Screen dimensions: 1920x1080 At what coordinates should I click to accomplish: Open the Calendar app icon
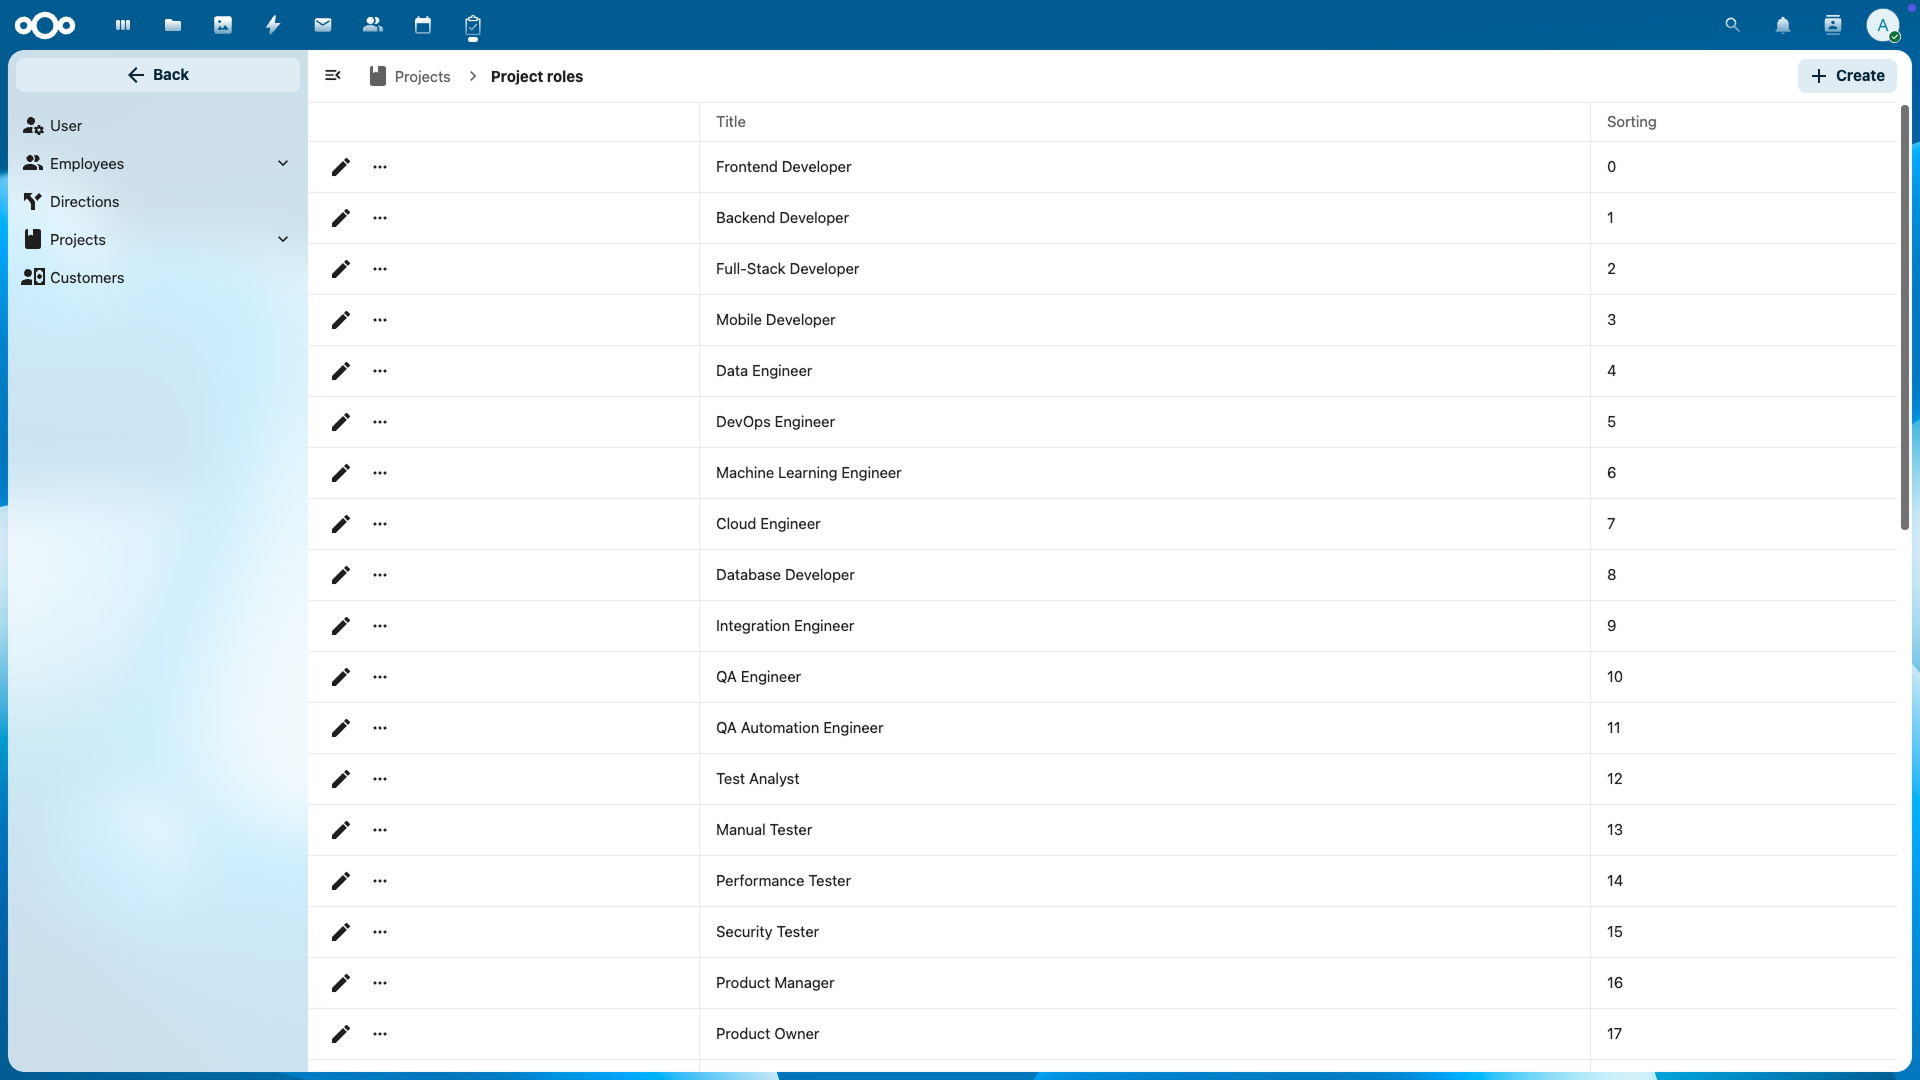(423, 25)
